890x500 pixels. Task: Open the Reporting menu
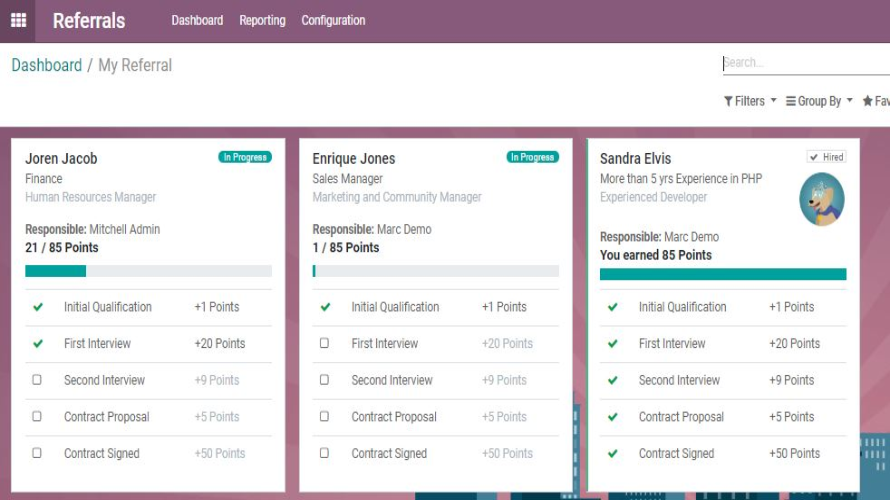pos(262,20)
